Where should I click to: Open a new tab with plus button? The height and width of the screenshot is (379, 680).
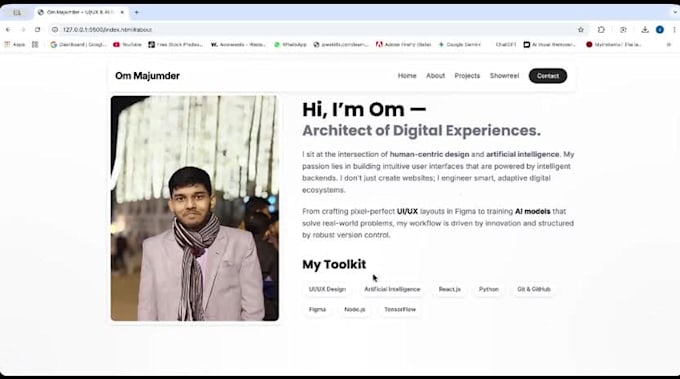tap(137, 12)
